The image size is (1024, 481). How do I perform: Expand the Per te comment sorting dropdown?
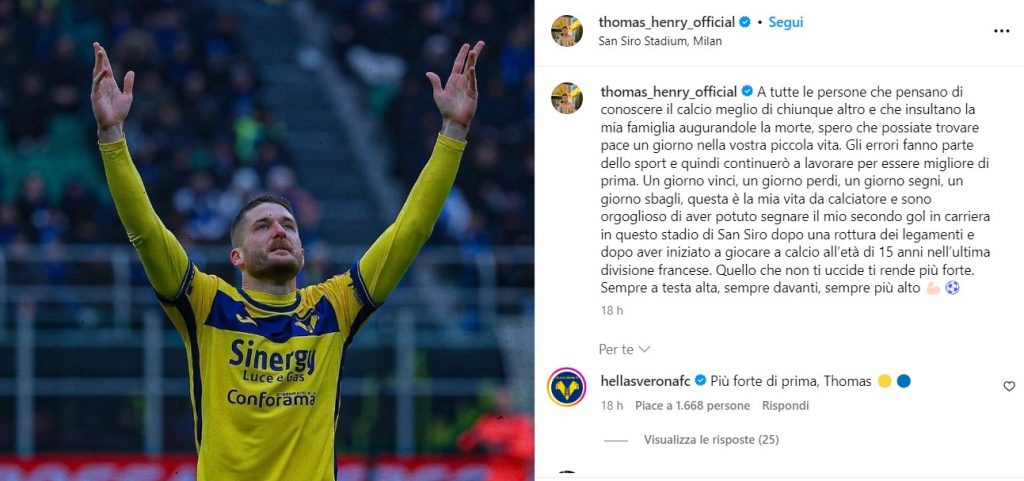pyautogui.click(x=624, y=350)
